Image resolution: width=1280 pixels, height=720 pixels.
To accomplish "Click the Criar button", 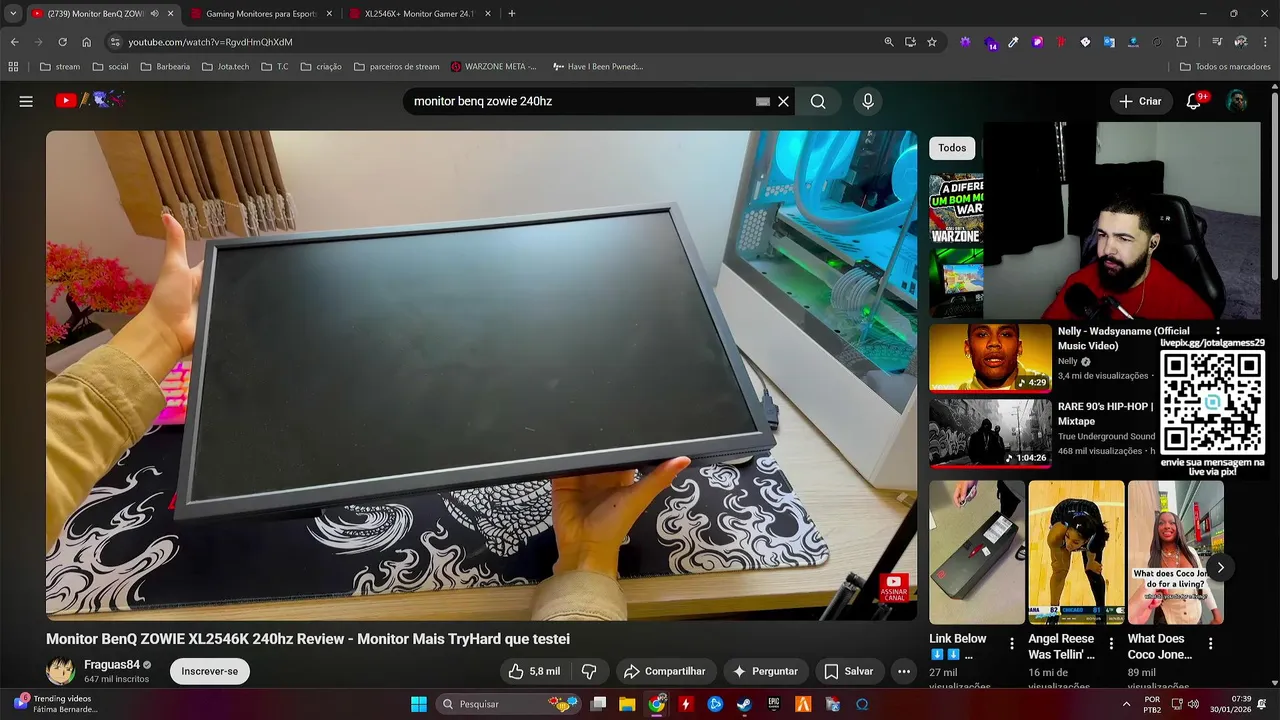I will tap(1140, 101).
